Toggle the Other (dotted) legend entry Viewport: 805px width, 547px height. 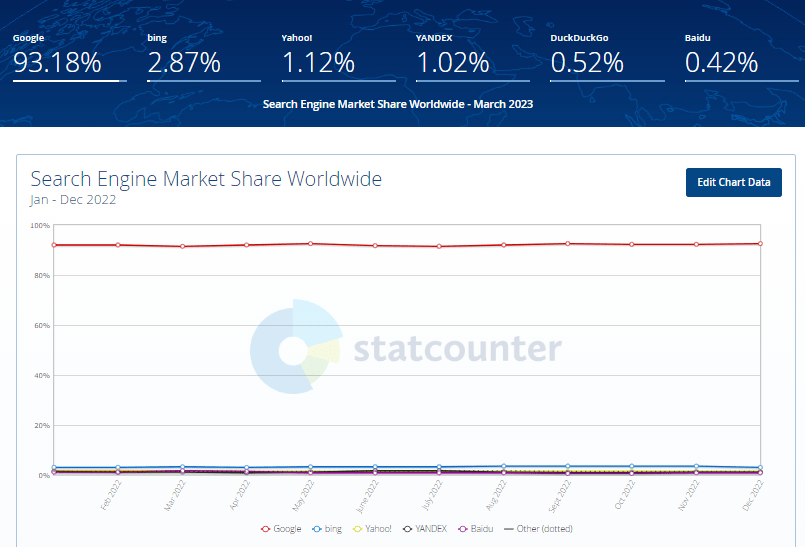point(538,529)
